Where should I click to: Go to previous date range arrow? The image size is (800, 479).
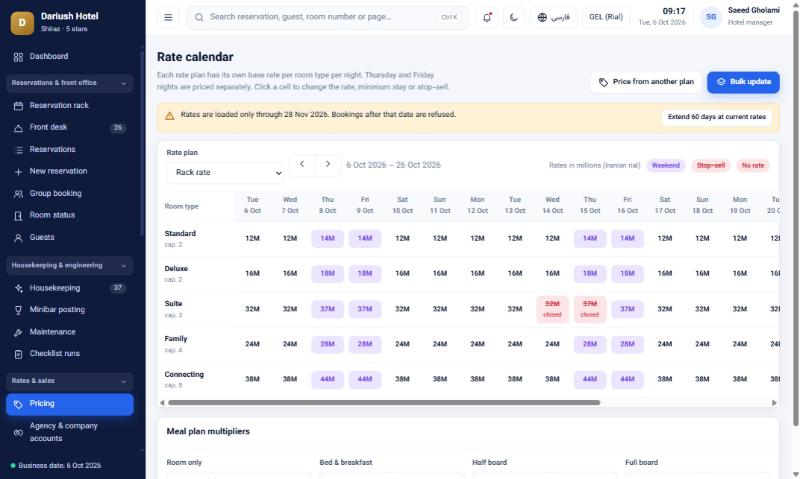pyautogui.click(x=302, y=164)
